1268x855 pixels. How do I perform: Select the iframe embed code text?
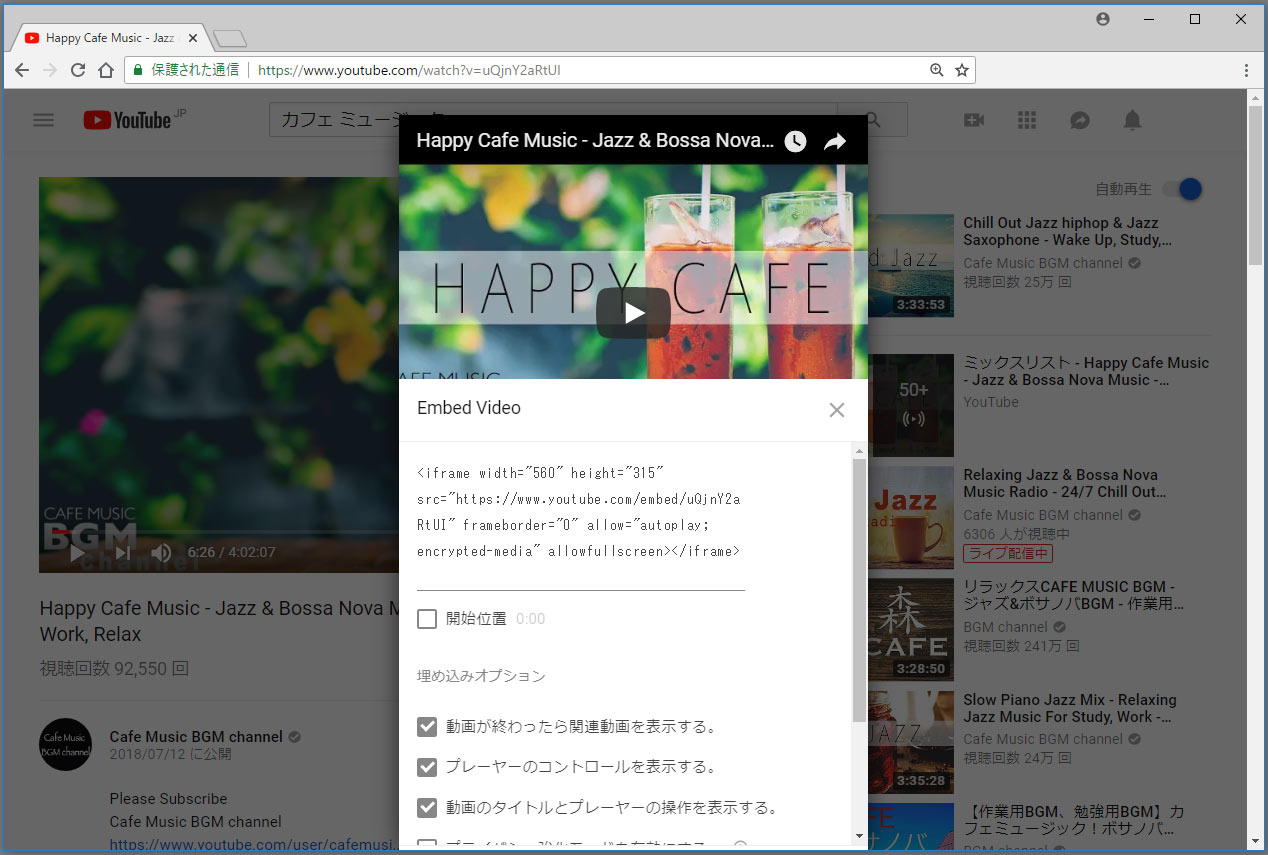tap(580, 512)
